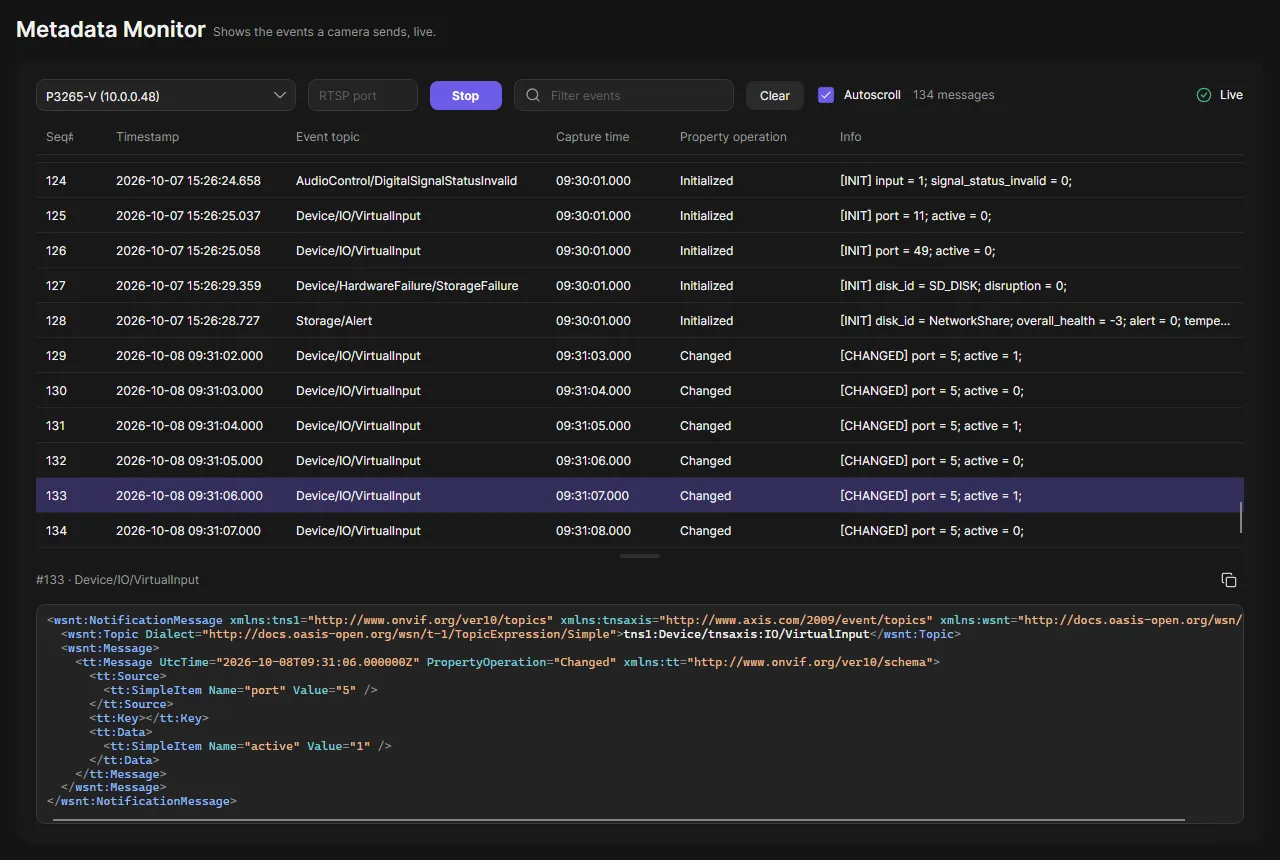Select the Device/HardwareFailure/StorageFailure row
The image size is (1280, 860).
click(640, 286)
